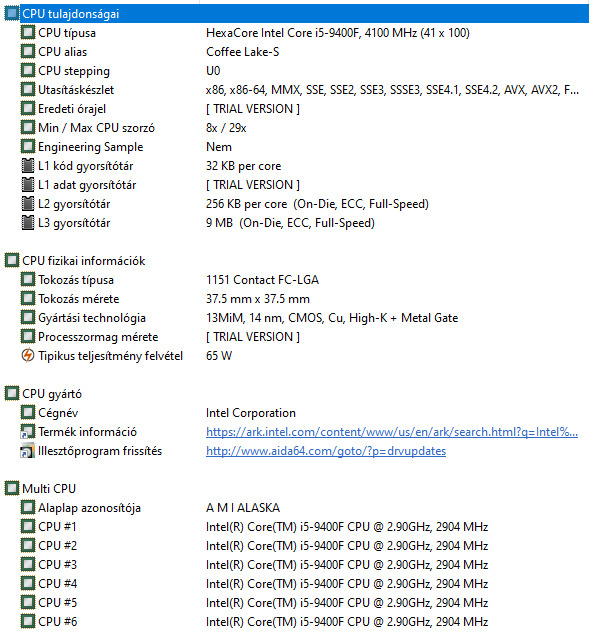Click the 'HexaCore Intel Core i5-9400F' value
Viewport: 604px width, 641px height.
[338, 33]
